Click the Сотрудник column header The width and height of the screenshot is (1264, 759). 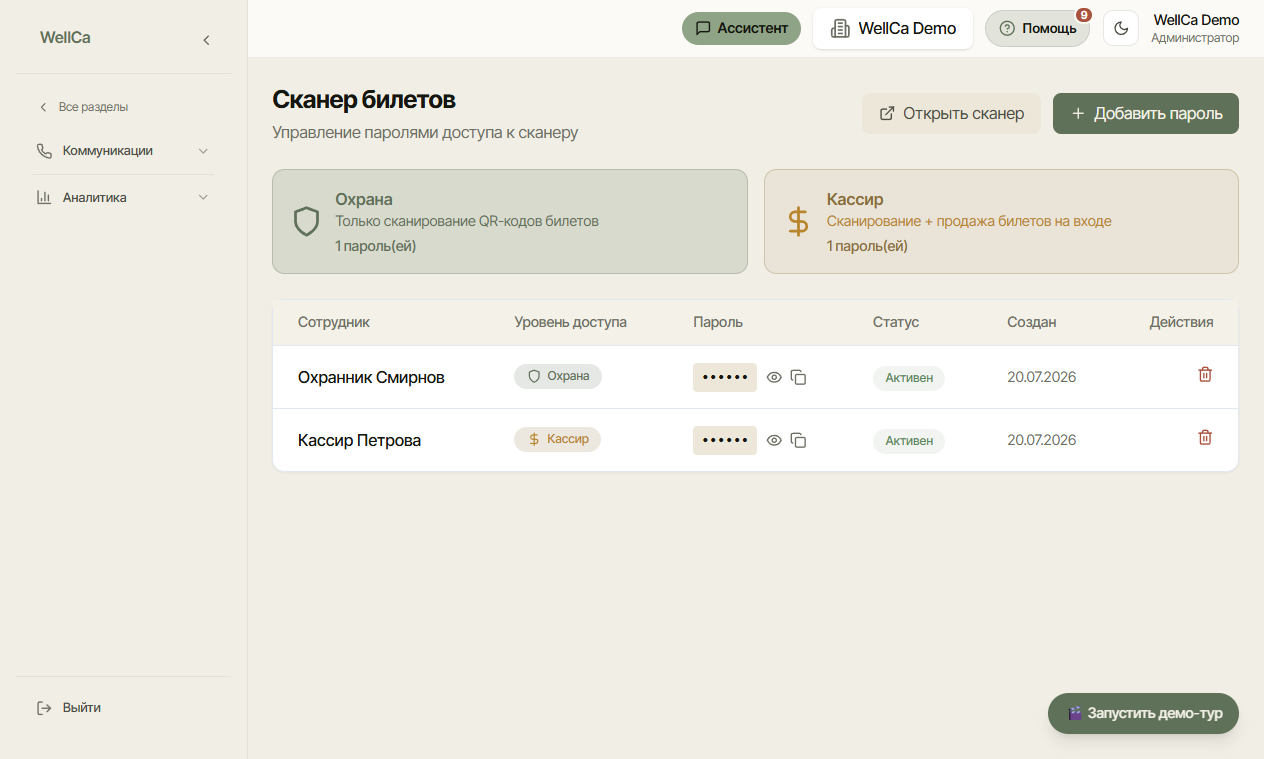[x=334, y=322]
